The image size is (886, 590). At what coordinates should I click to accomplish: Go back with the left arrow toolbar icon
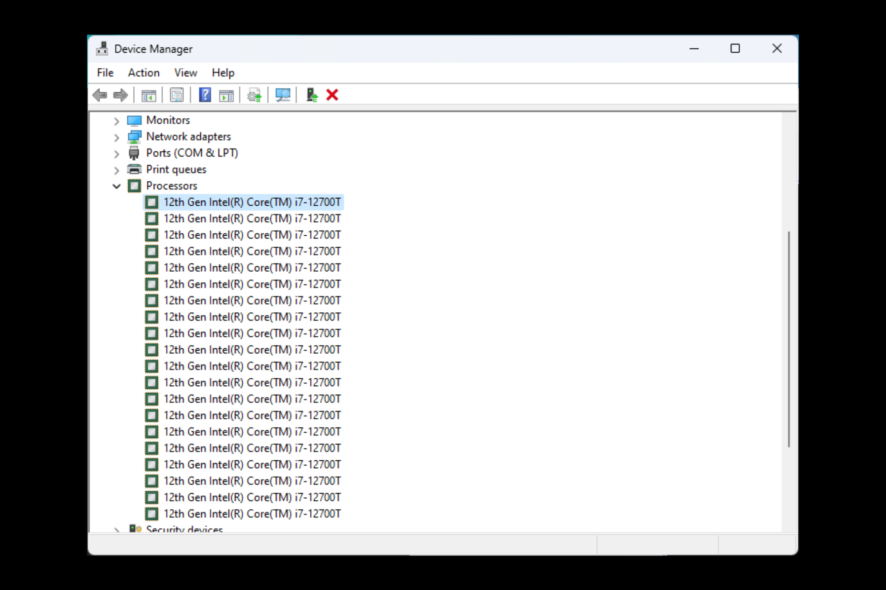tap(100, 95)
